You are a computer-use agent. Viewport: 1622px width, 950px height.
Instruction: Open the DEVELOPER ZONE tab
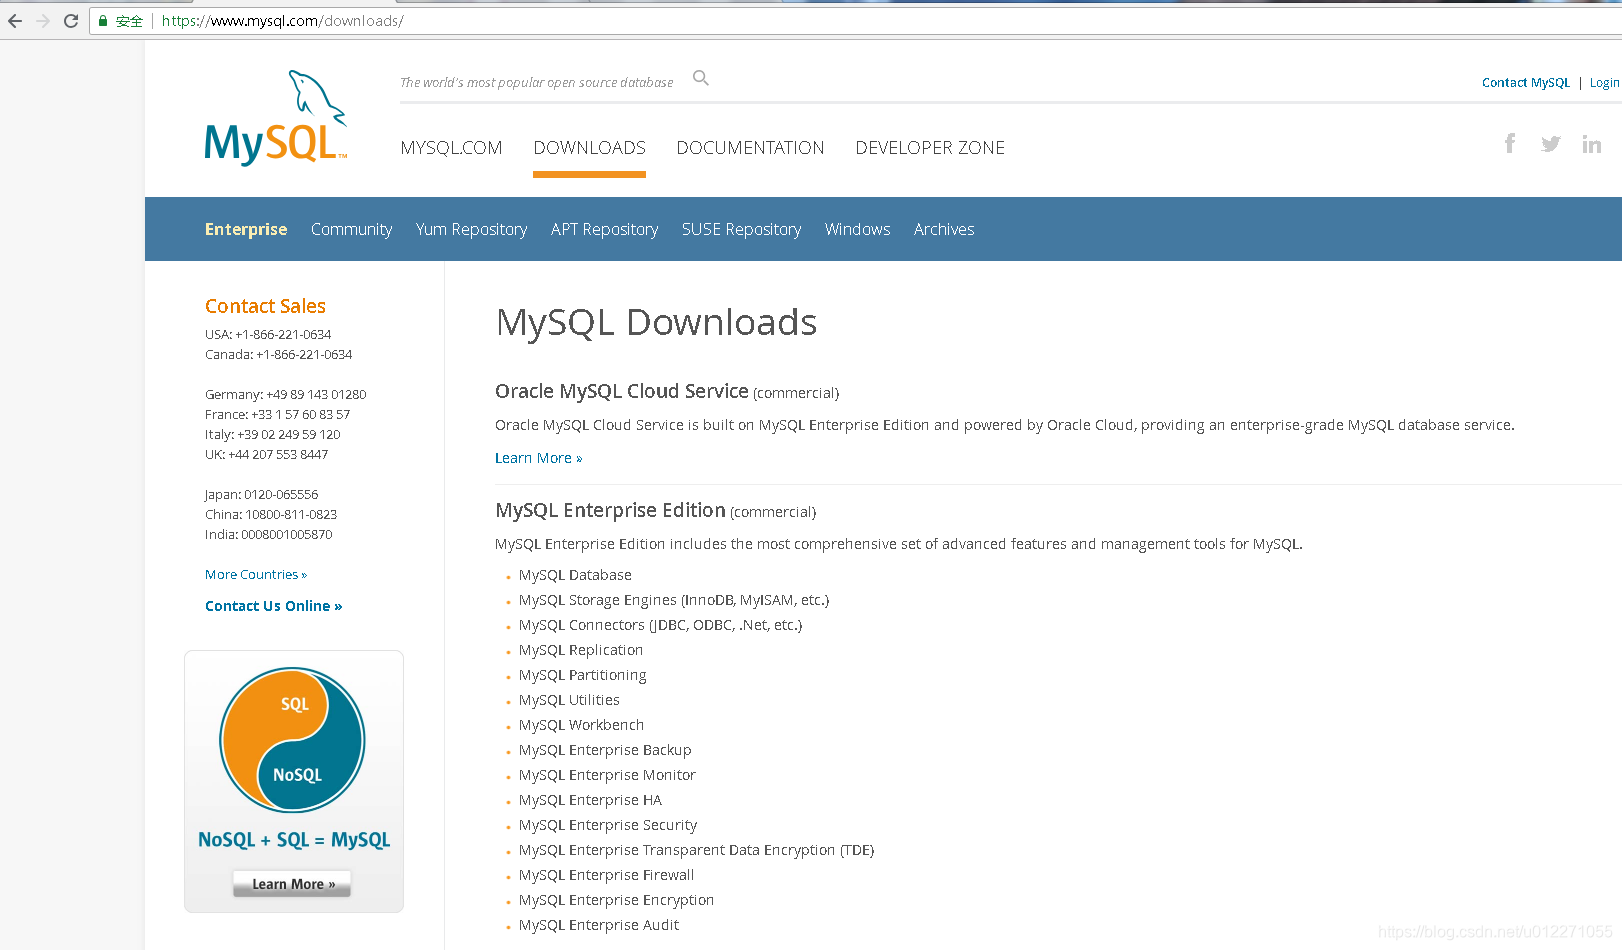pyautogui.click(x=930, y=148)
